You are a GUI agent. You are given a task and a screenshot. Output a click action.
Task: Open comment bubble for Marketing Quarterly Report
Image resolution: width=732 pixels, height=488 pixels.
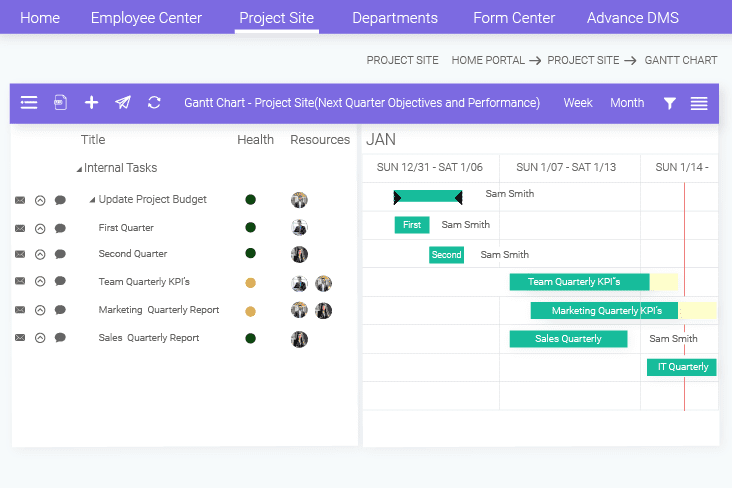(60, 310)
